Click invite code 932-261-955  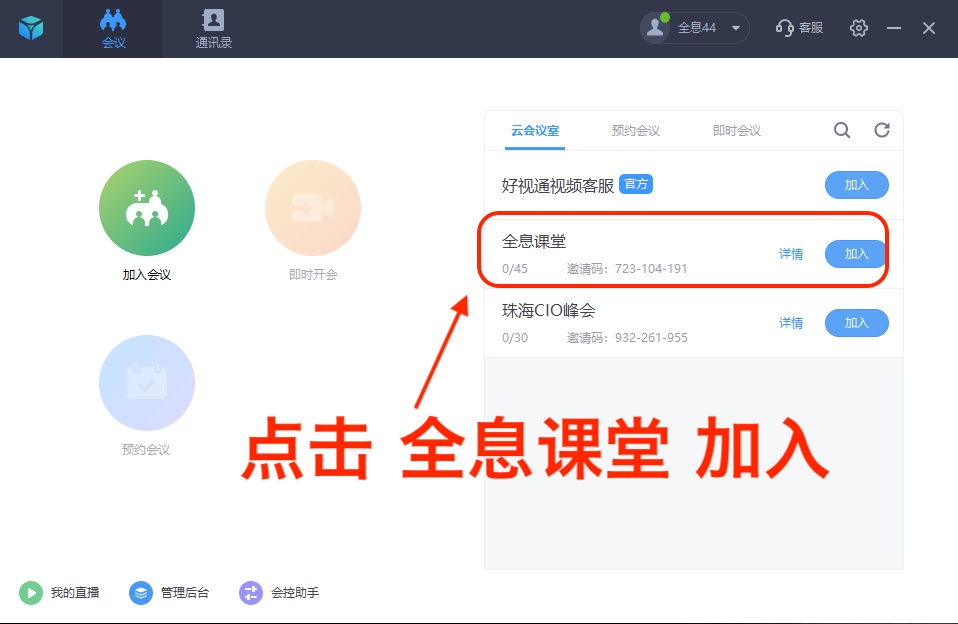coord(651,338)
